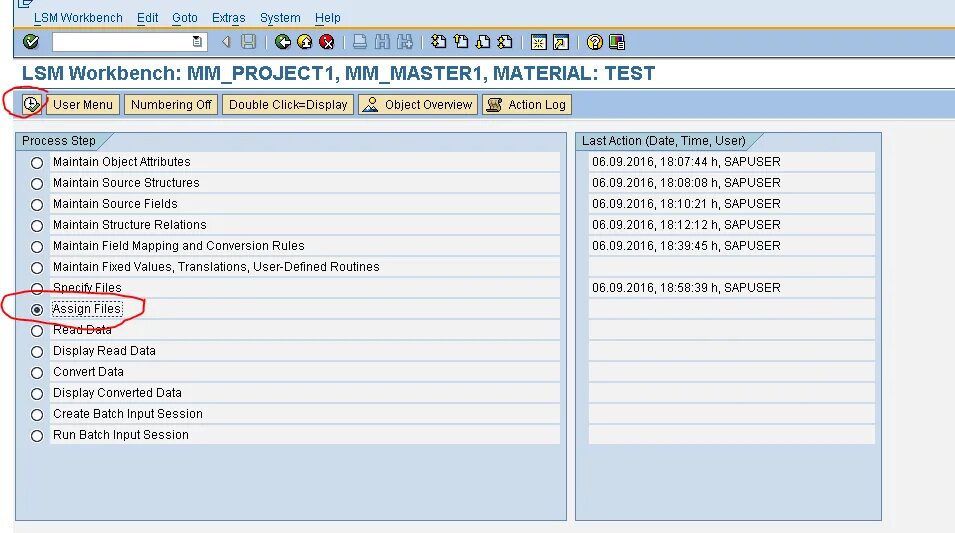Click the Execute clock icon button
Image resolution: width=955 pixels, height=533 pixels.
coord(30,104)
